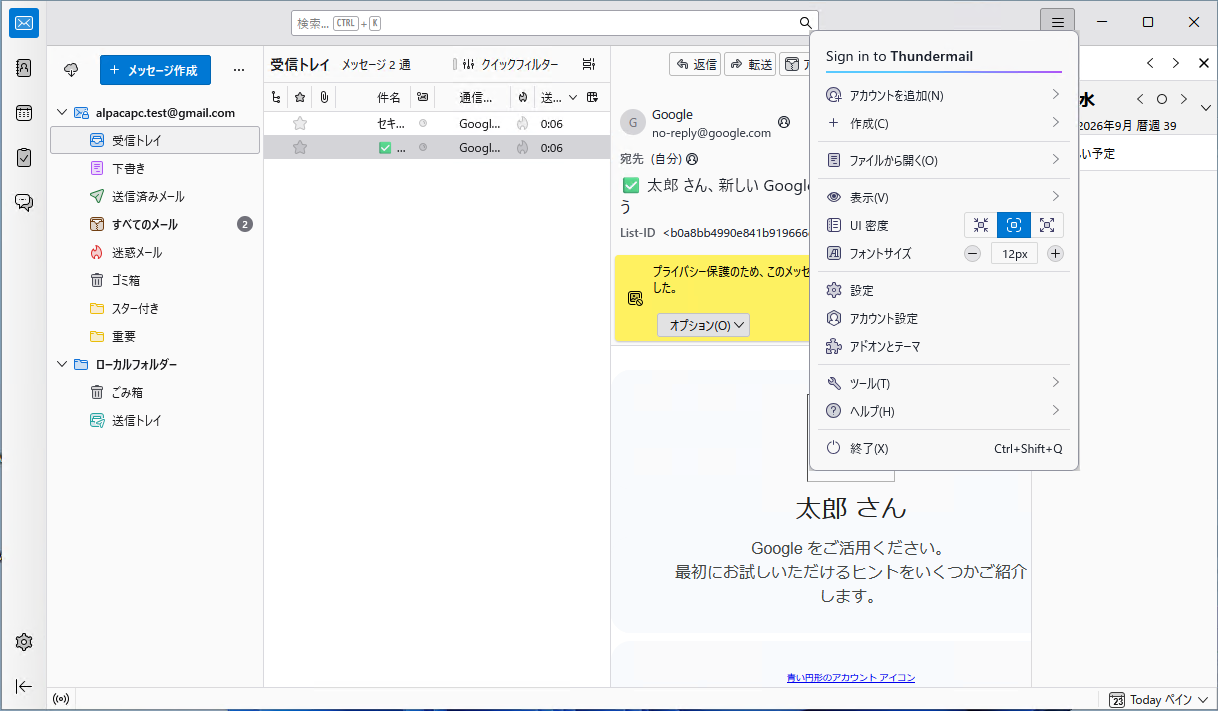Decrease font size with minus button
The image size is (1218, 711).
pyautogui.click(x=972, y=254)
